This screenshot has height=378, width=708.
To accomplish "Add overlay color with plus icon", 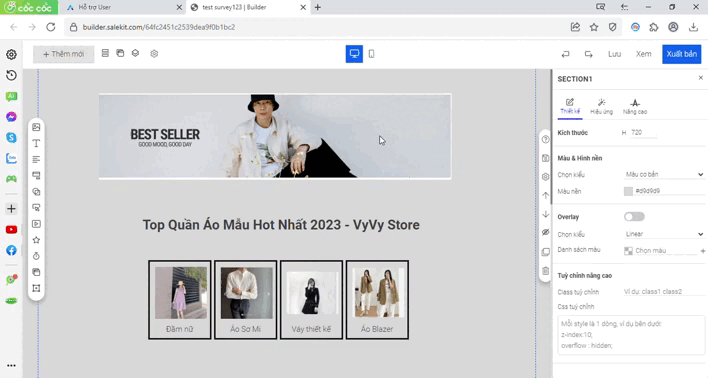I will tap(703, 251).
